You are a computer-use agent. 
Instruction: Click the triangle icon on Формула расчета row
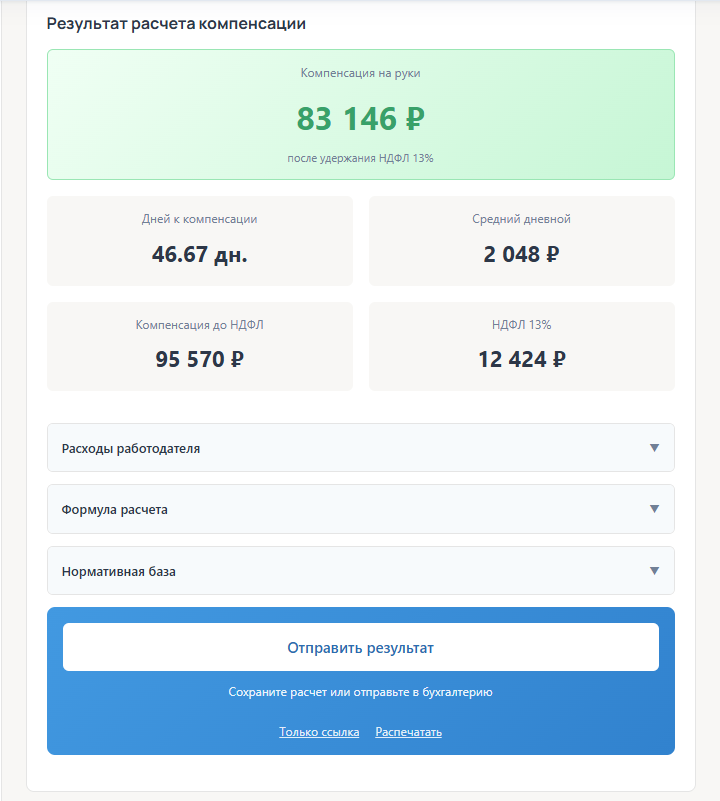(x=654, y=509)
